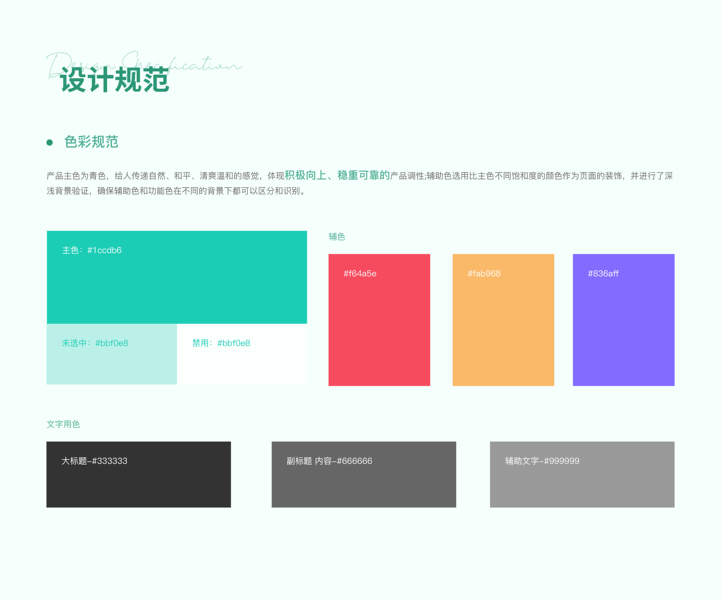Click the 设计规范 main heading
The image size is (721, 600).
click(x=114, y=80)
